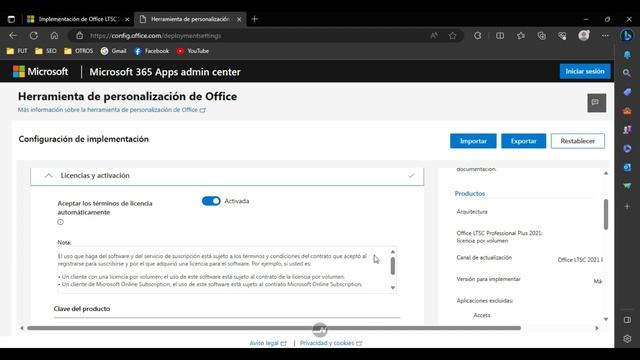Screen dimensions: 640x360
Task: Open the Browser essentials heart icon
Action: tap(562, 36)
